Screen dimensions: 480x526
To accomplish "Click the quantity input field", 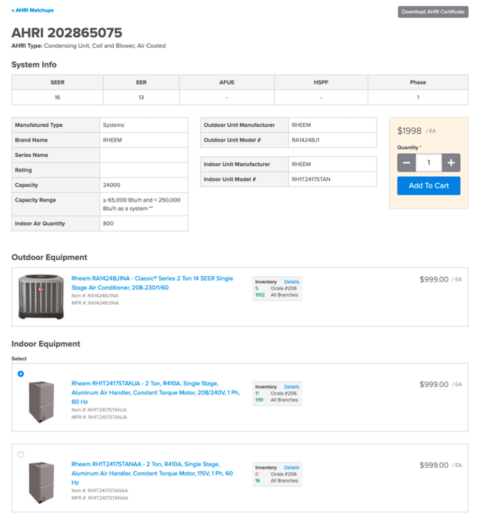I will pyautogui.click(x=429, y=163).
